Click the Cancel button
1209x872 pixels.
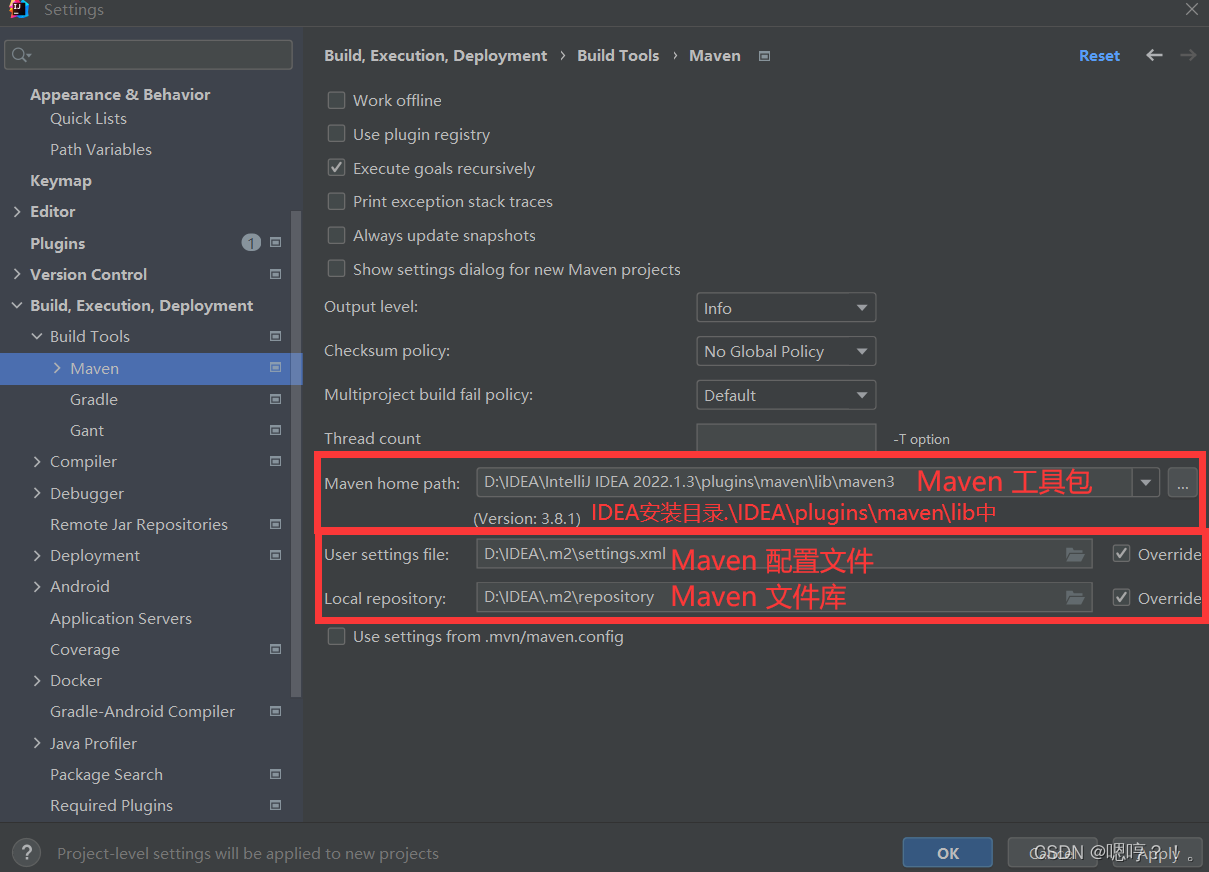tap(1053, 853)
